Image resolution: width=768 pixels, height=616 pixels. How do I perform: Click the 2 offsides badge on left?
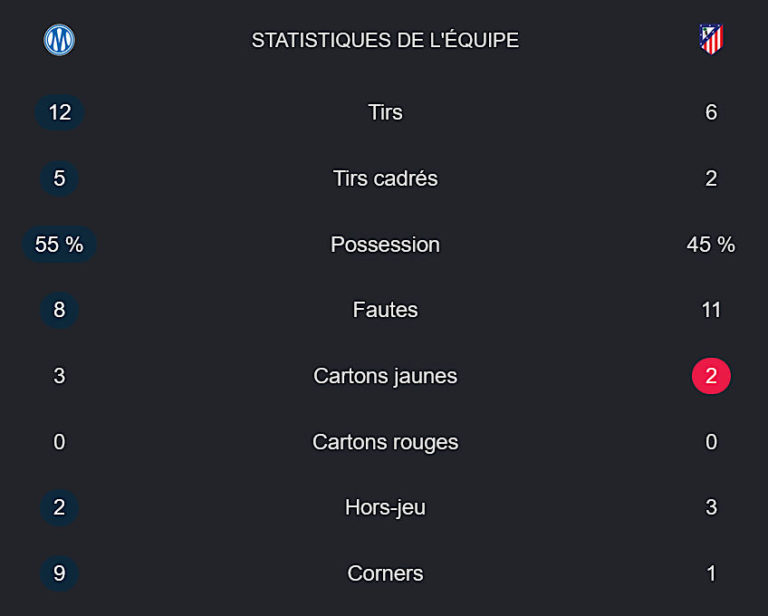tap(59, 507)
